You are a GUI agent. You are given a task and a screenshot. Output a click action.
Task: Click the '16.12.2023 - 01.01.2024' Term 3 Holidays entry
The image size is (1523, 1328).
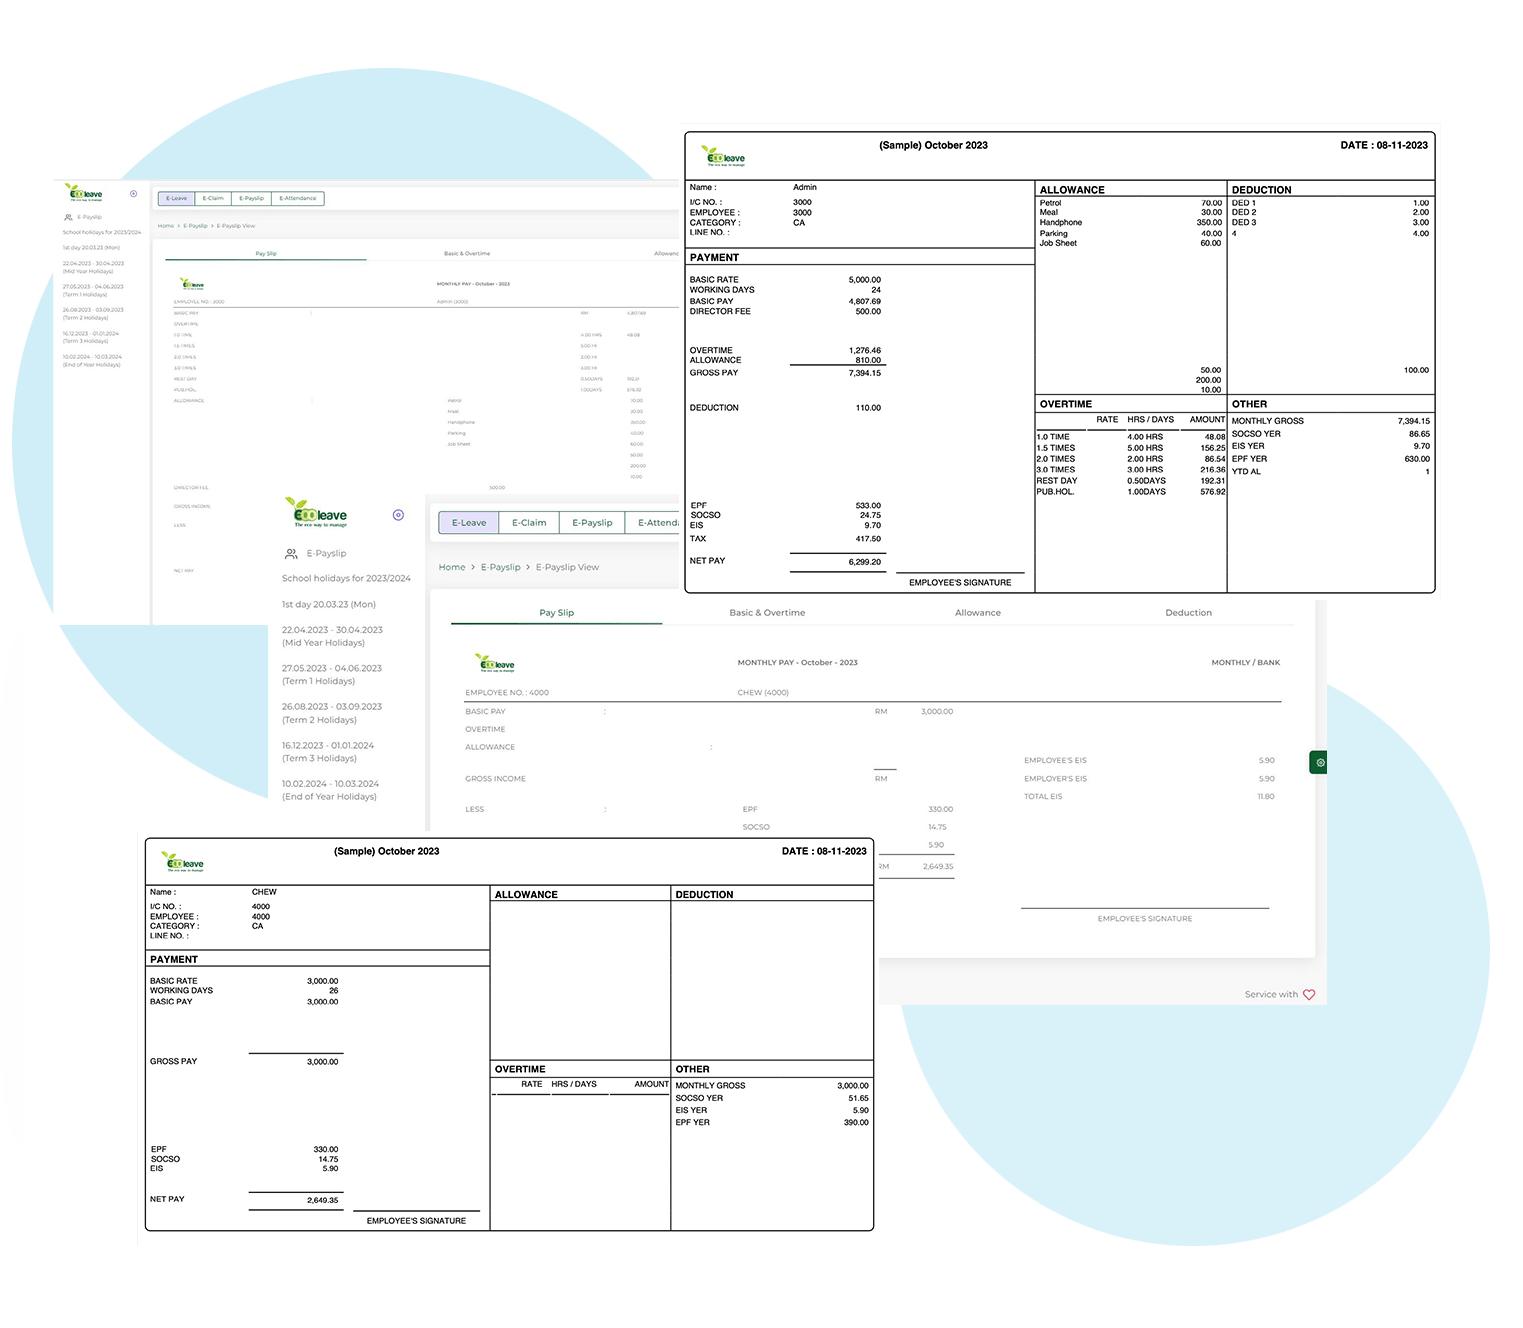pos(328,751)
